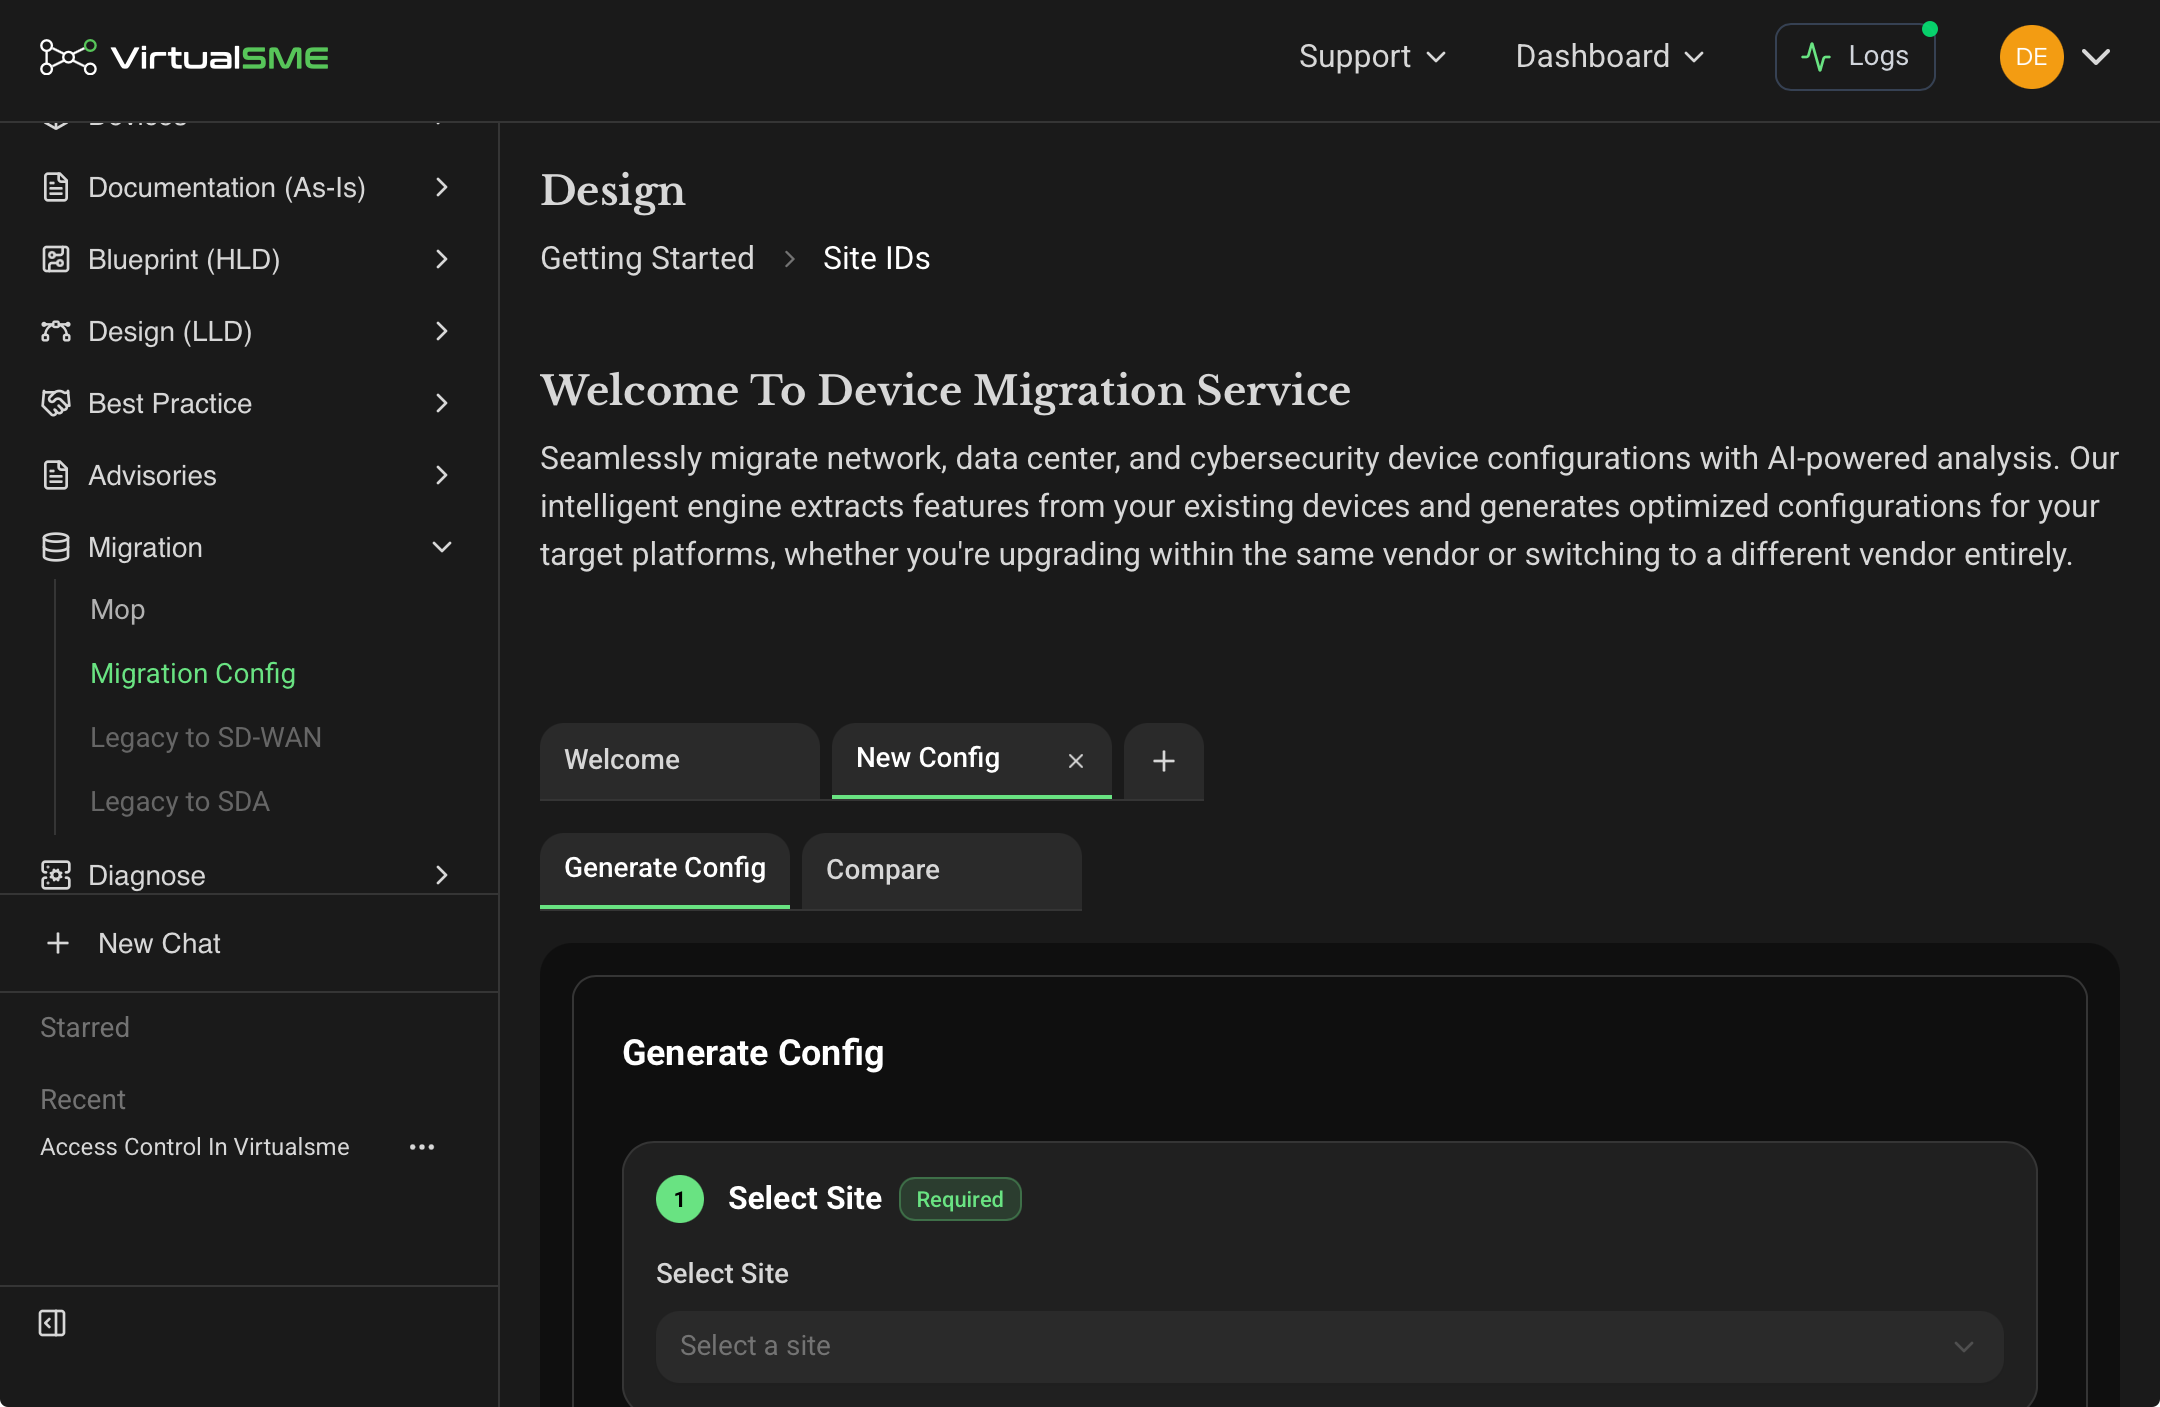Image resolution: width=2160 pixels, height=1407 pixels.
Task: Click the Best Practice handshake icon
Action: point(56,403)
